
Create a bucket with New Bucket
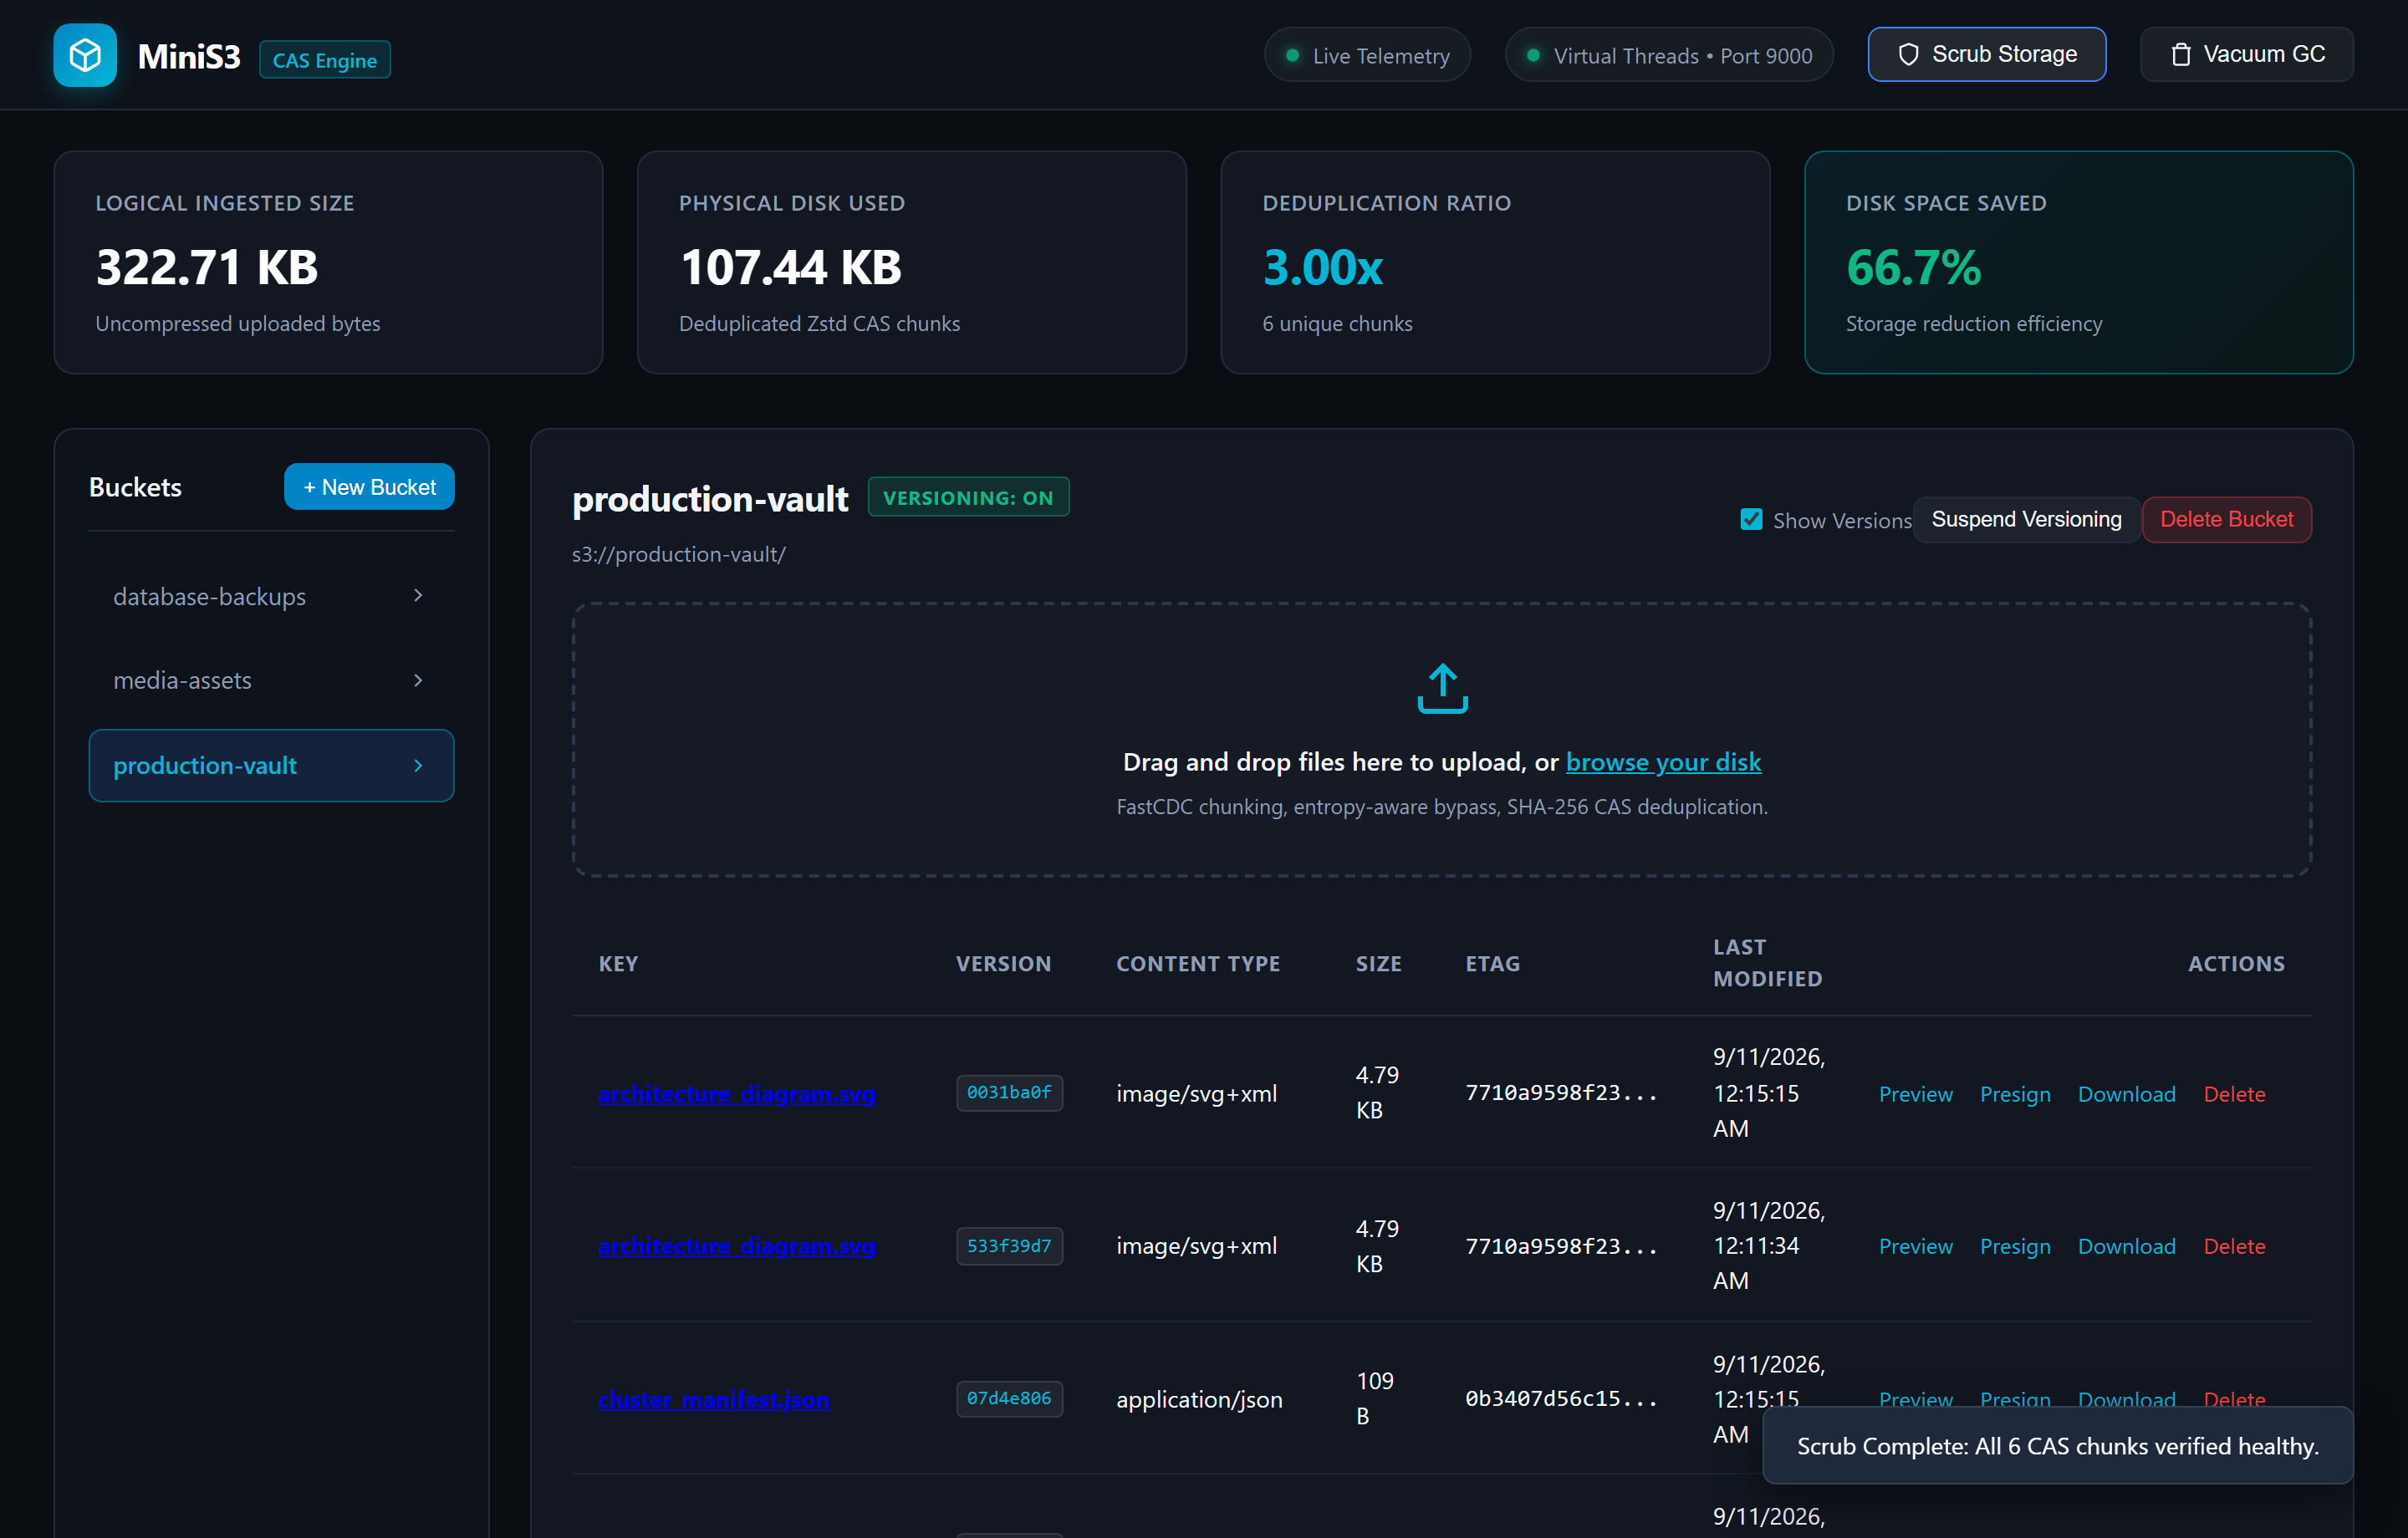(369, 487)
